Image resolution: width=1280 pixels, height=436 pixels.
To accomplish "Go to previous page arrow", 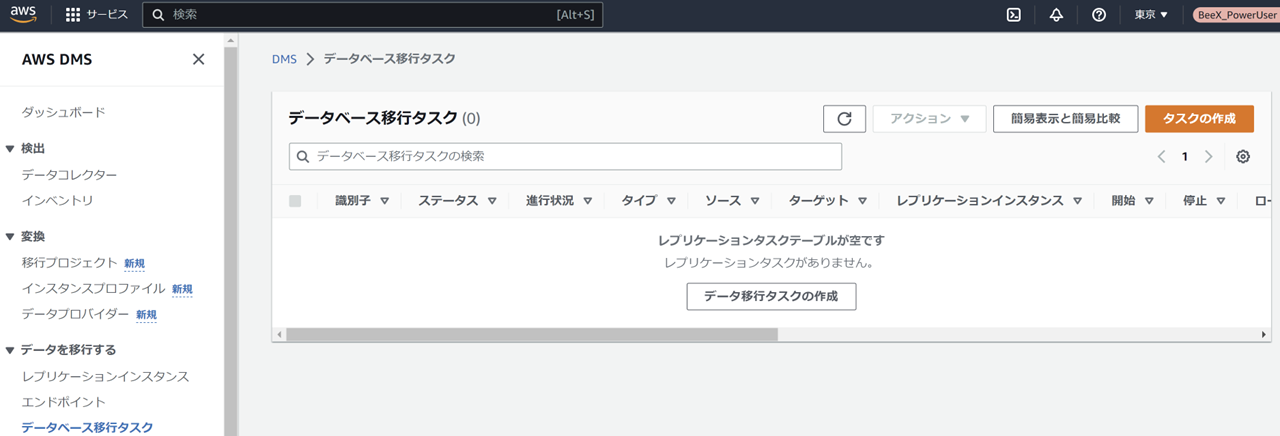I will (1161, 157).
